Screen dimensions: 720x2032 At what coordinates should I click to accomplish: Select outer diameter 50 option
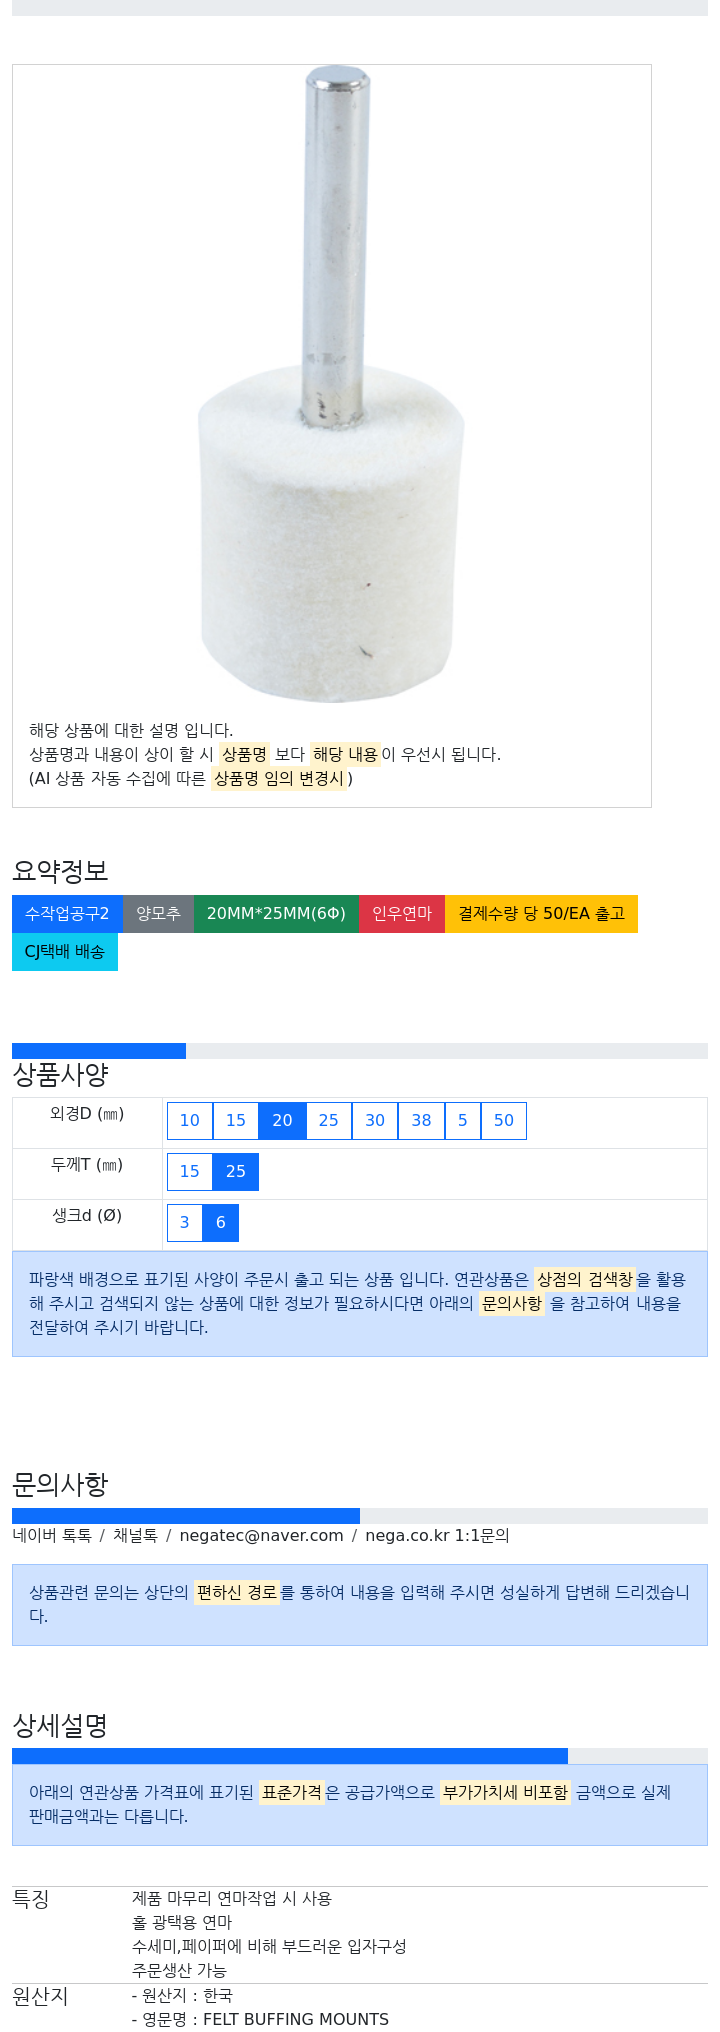click(504, 1121)
